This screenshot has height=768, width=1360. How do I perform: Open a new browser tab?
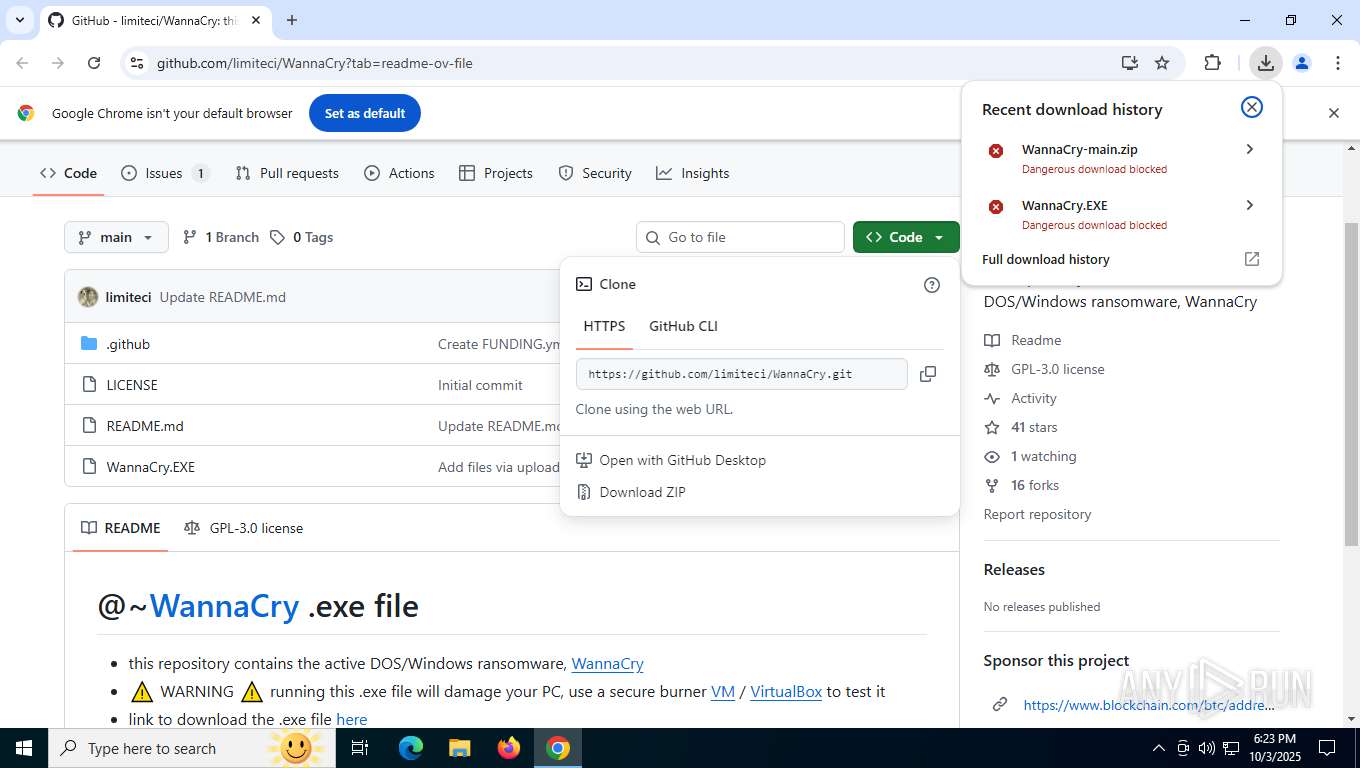pos(292,20)
